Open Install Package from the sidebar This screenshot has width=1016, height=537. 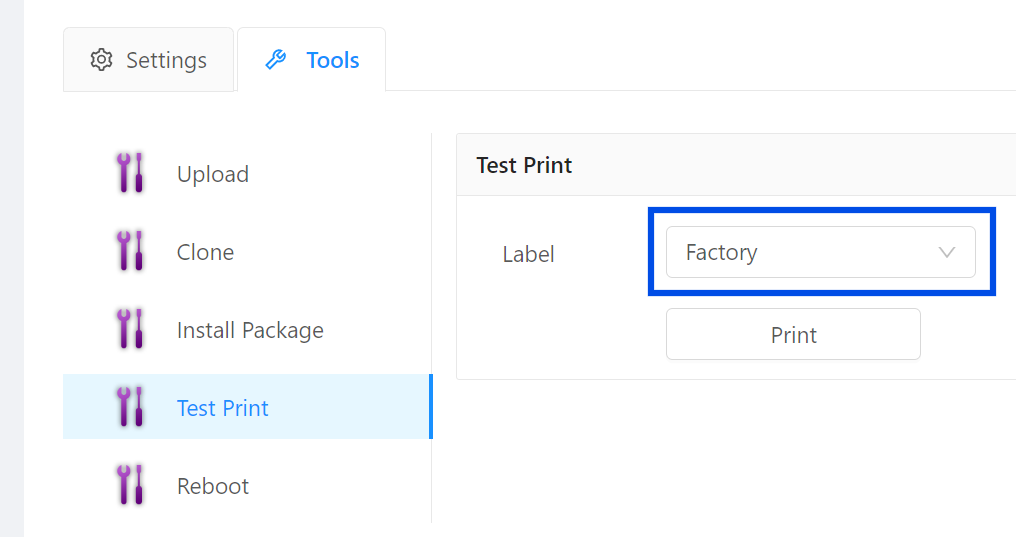pyautogui.click(x=250, y=330)
